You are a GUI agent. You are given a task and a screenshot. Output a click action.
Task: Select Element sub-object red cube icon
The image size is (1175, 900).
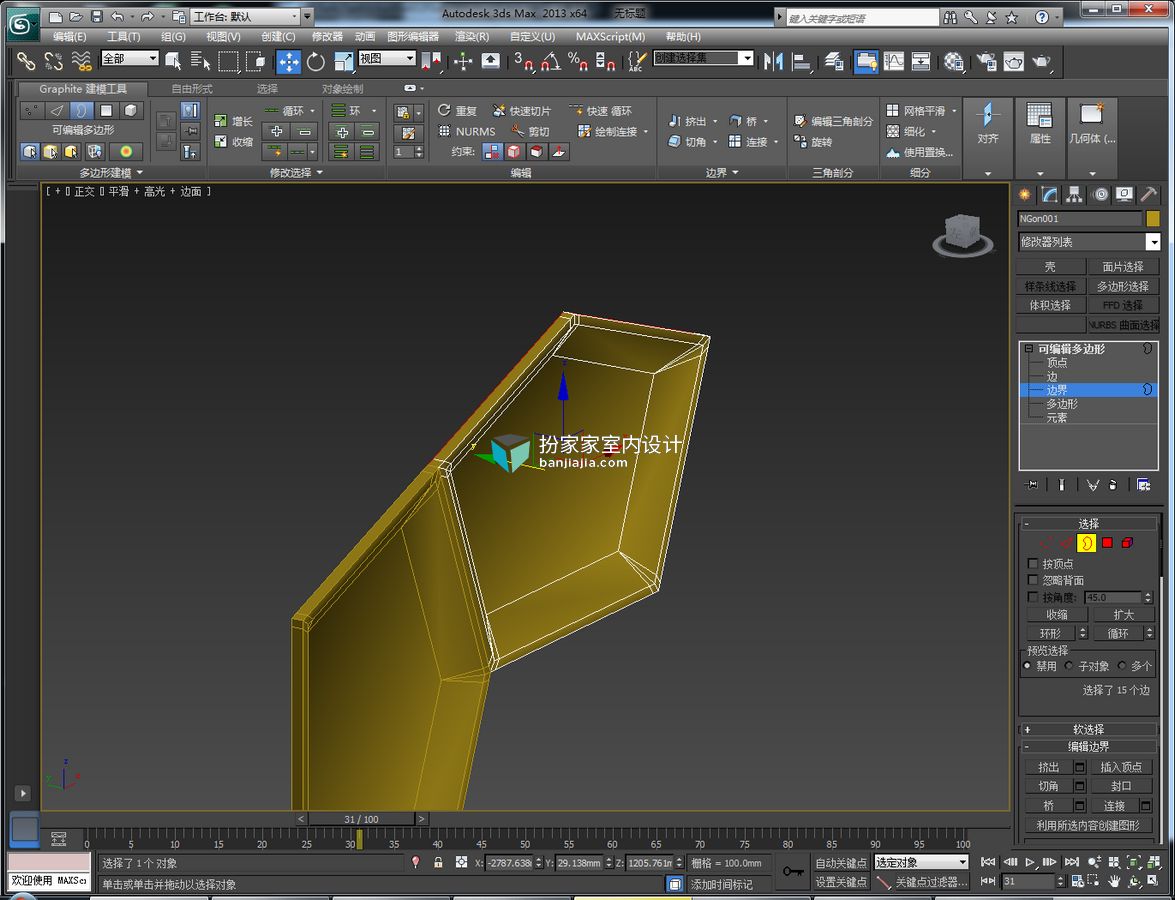click(1127, 543)
